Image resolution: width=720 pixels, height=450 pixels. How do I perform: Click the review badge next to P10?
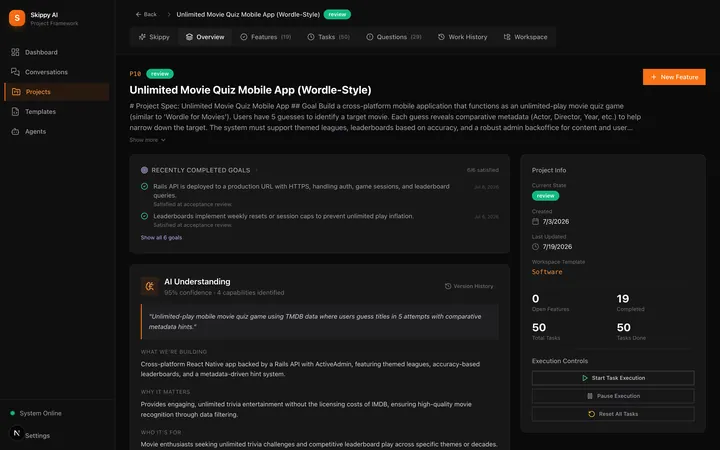pyautogui.click(x=160, y=73)
